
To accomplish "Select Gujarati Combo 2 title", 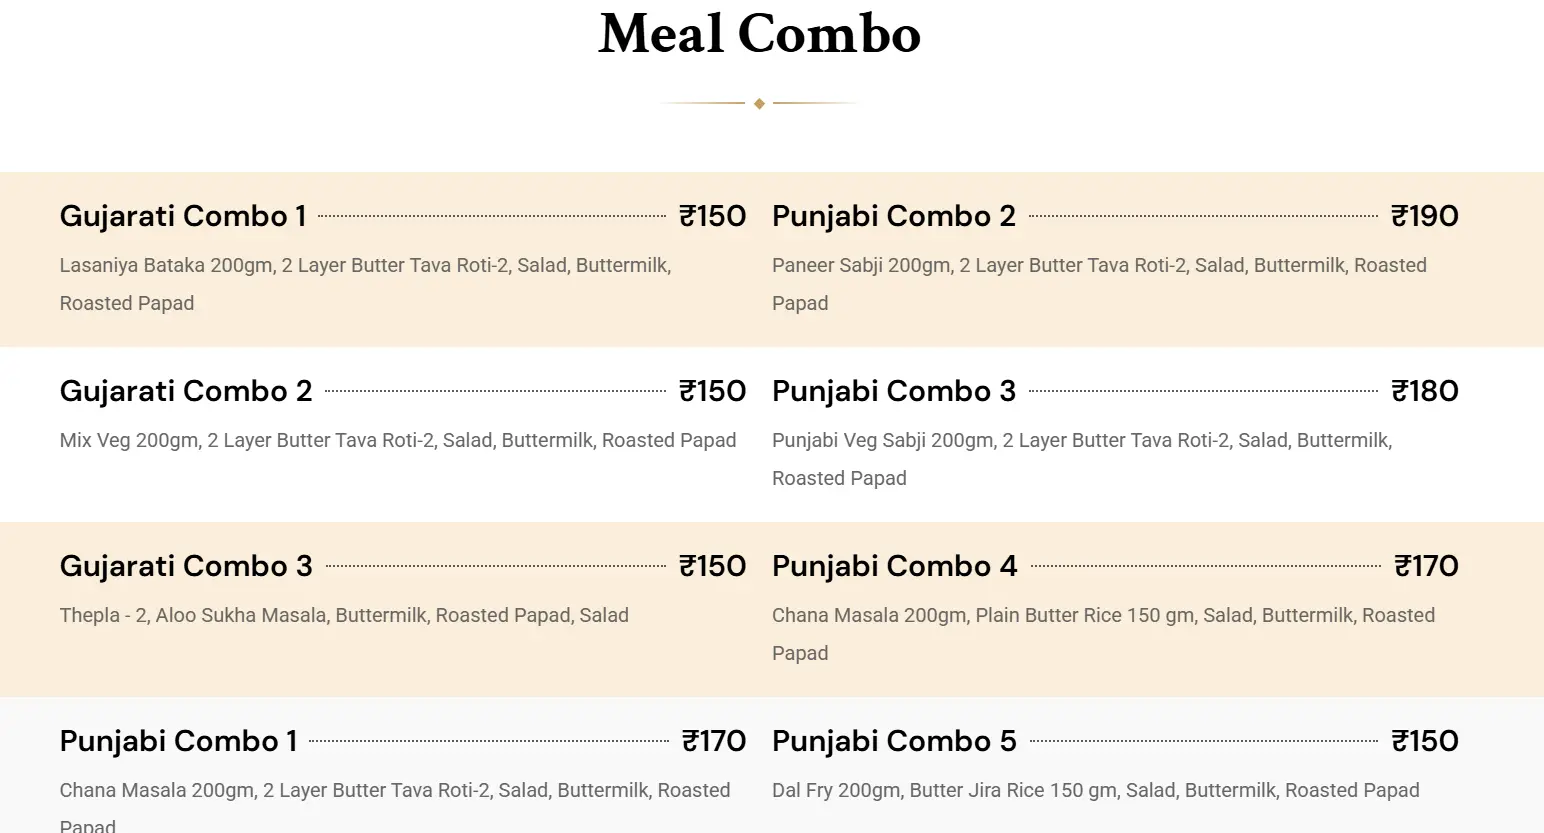I will 186,391.
